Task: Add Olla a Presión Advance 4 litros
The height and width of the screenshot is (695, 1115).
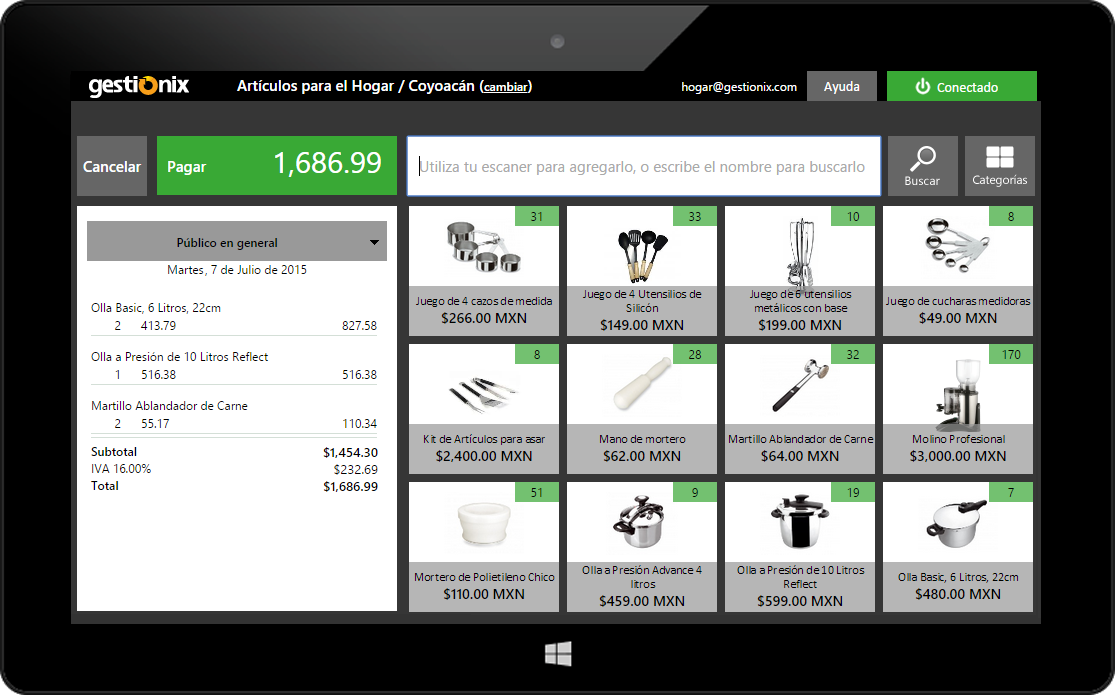Action: click(642, 546)
